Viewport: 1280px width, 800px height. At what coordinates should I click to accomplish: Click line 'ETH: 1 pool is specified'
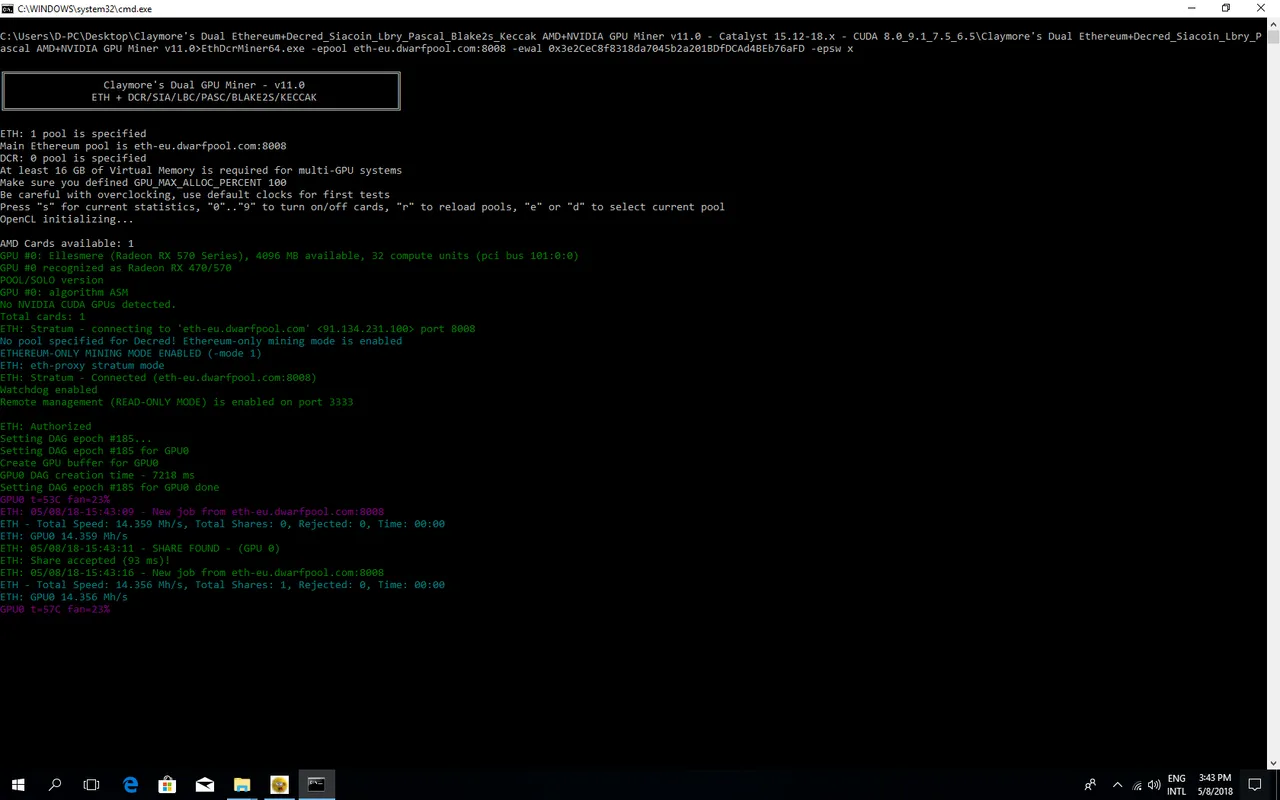point(73,134)
